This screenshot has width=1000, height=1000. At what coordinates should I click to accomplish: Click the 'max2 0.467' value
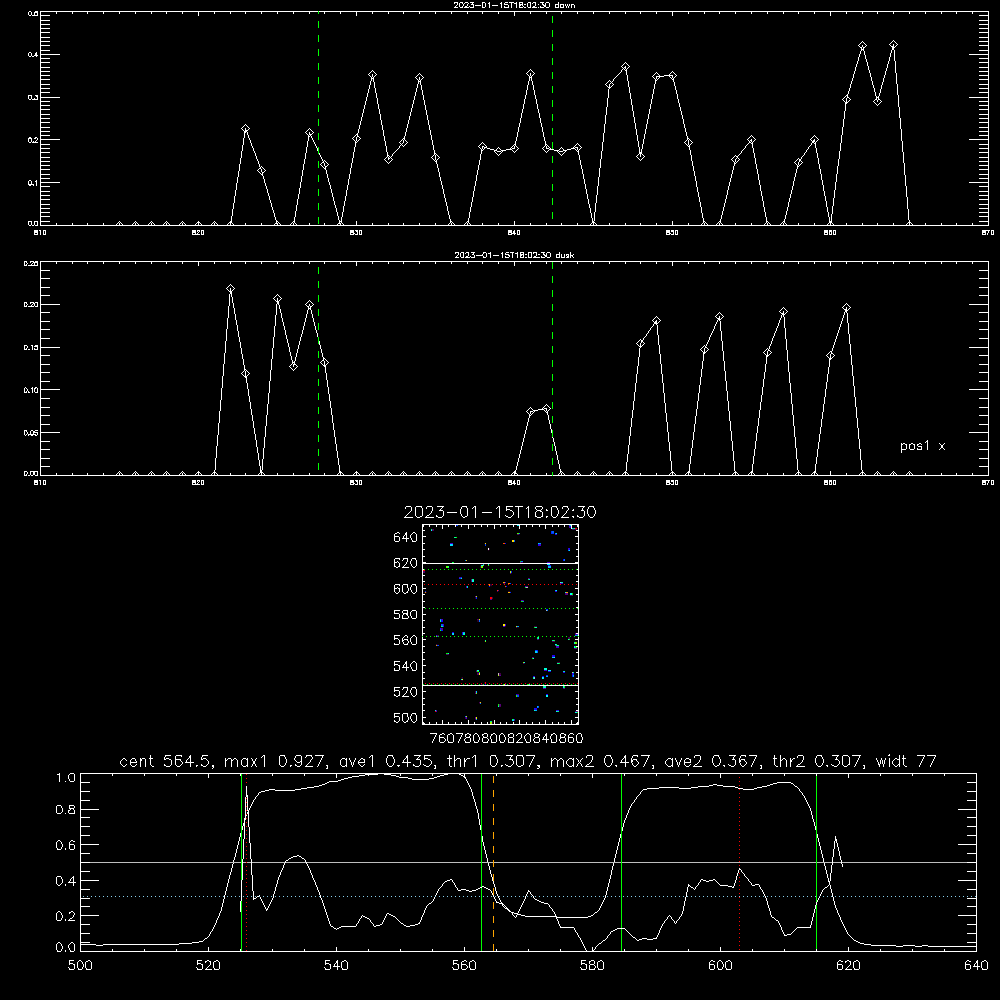click(600, 761)
